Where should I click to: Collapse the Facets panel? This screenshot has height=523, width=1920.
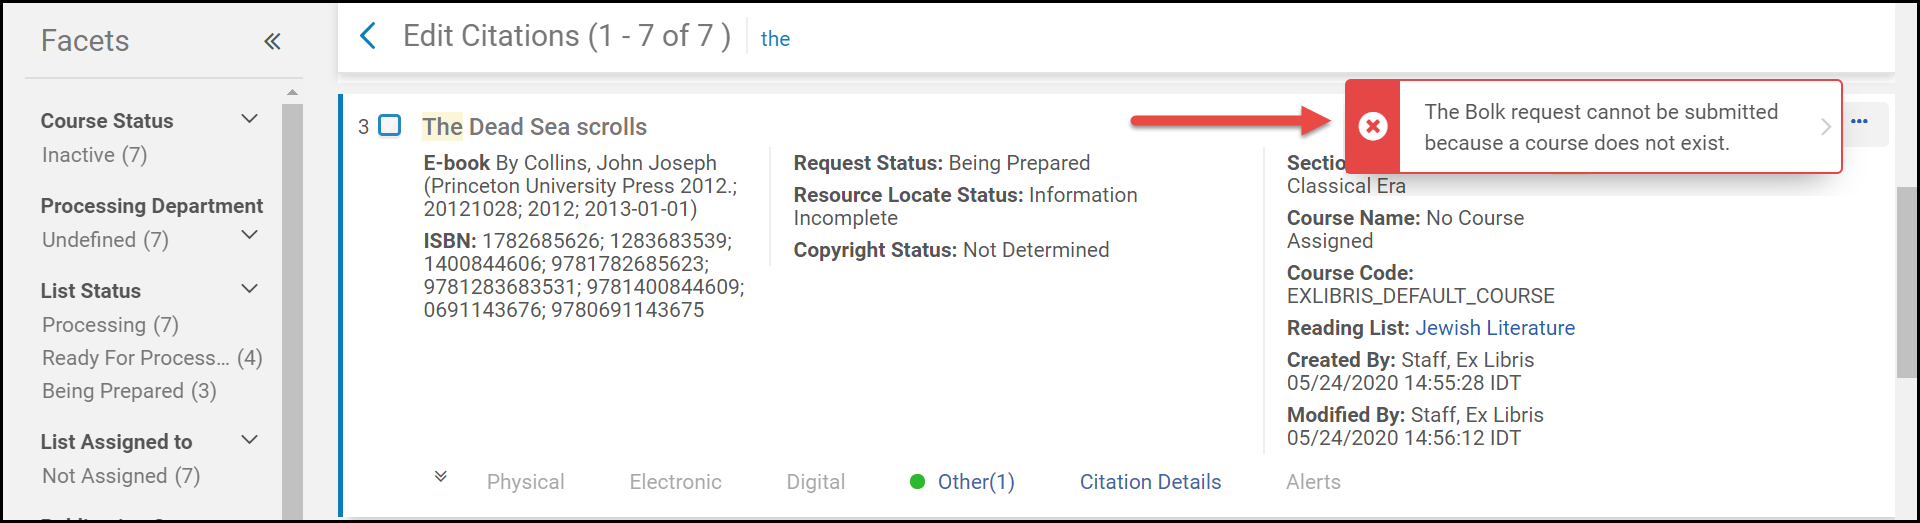click(272, 41)
